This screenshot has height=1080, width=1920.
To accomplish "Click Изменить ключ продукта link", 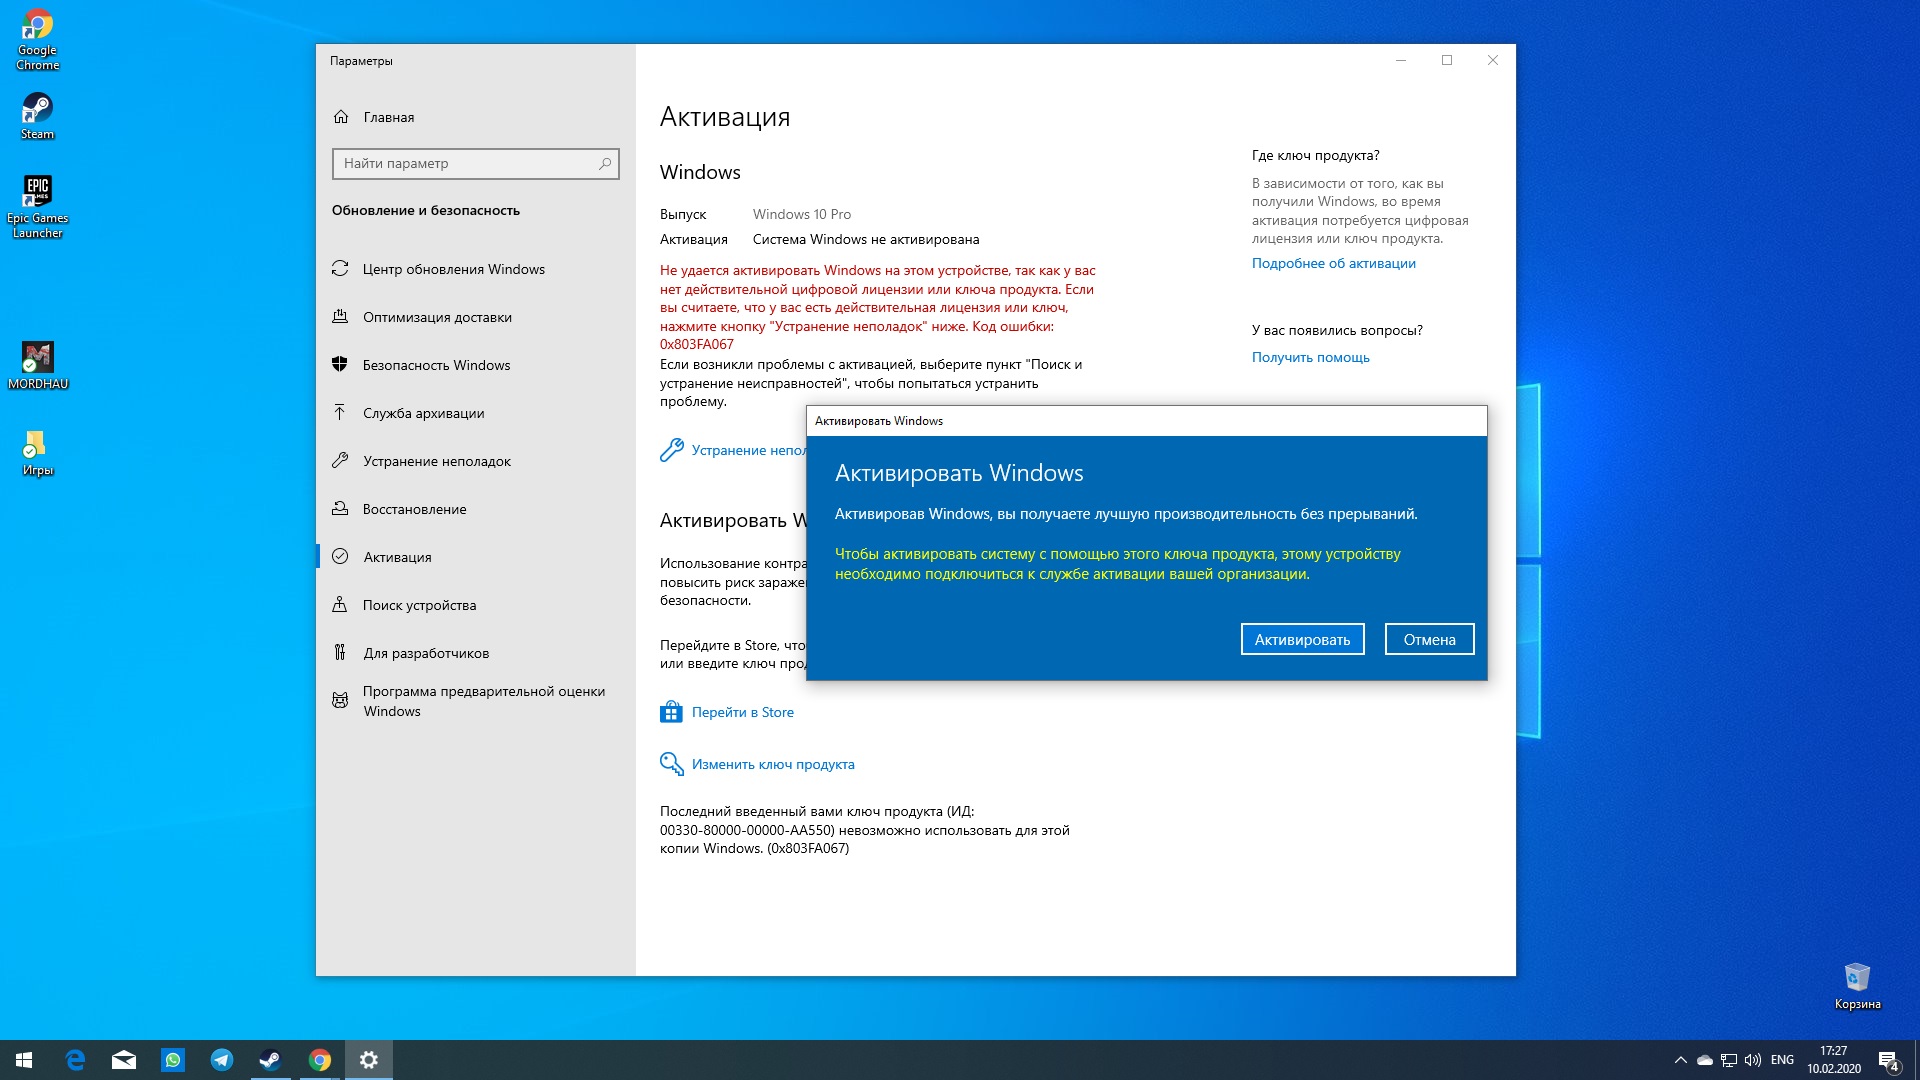I will point(772,764).
